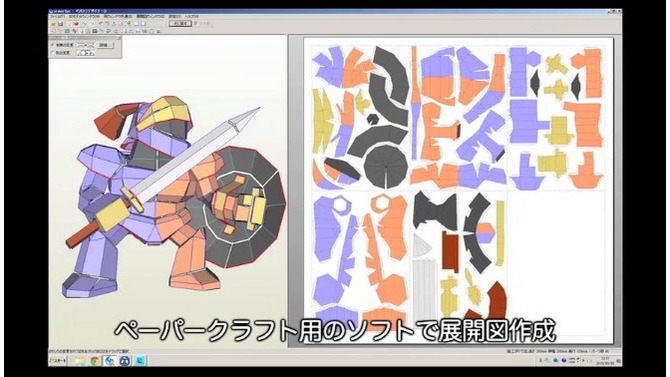
Task: Click the green arrows toolbar icon
Action: (x=128, y=23)
